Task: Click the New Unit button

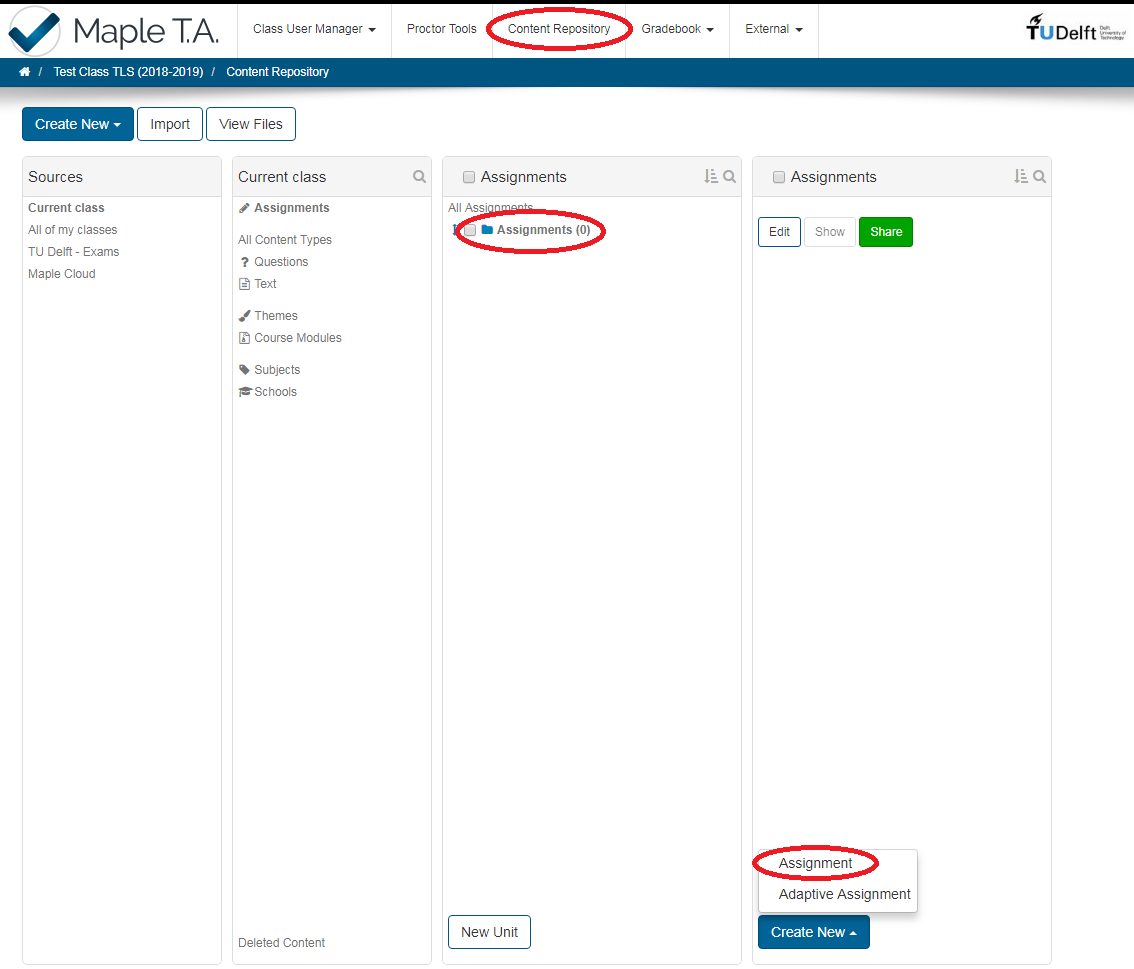Action: 489,932
